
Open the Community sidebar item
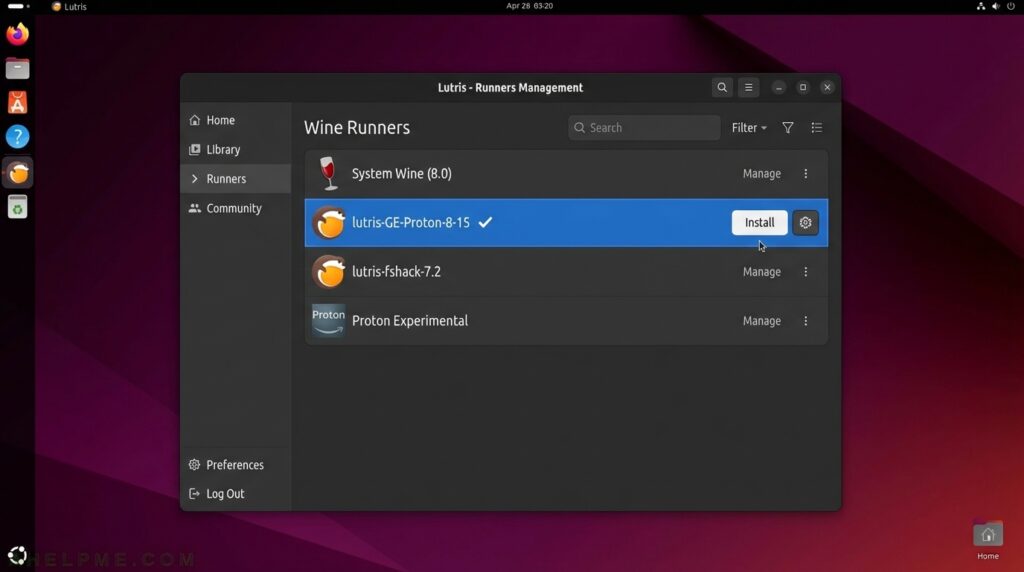pyautogui.click(x=233, y=208)
